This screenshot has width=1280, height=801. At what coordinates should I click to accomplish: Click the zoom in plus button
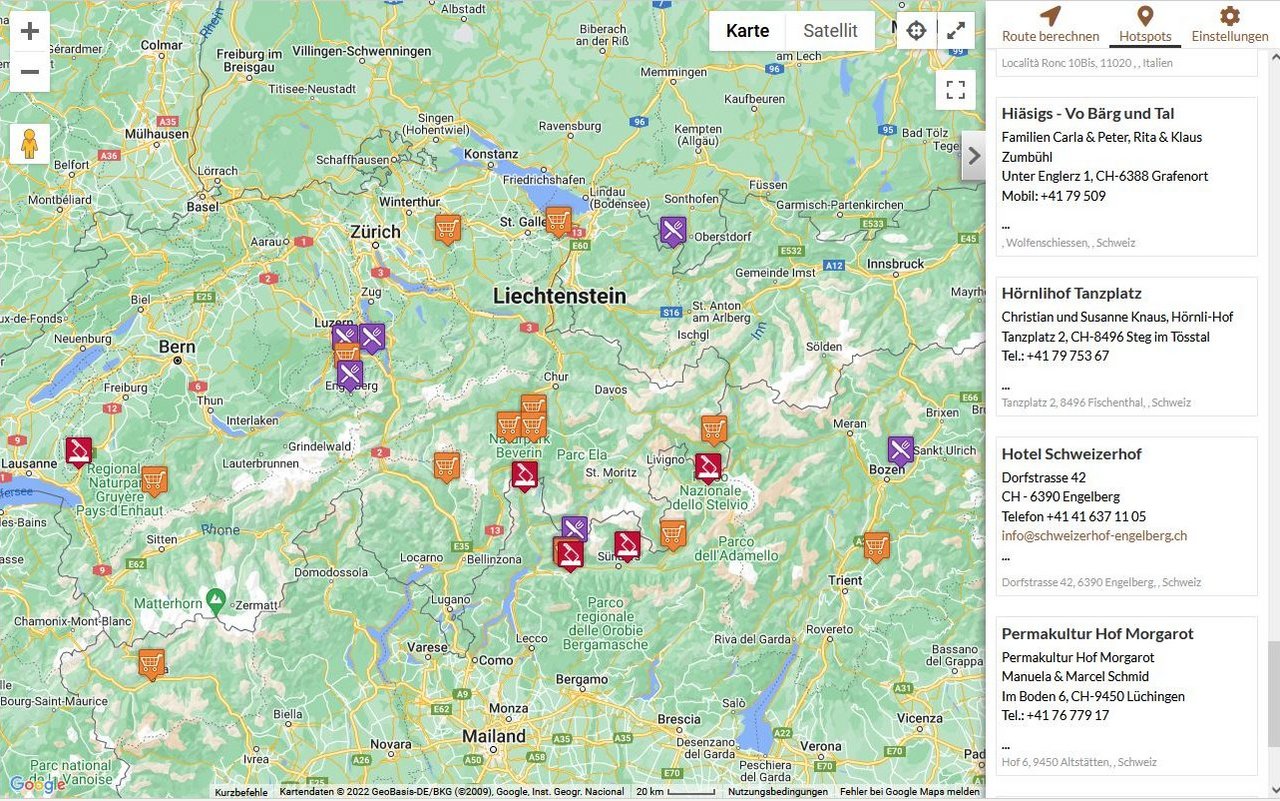30,31
